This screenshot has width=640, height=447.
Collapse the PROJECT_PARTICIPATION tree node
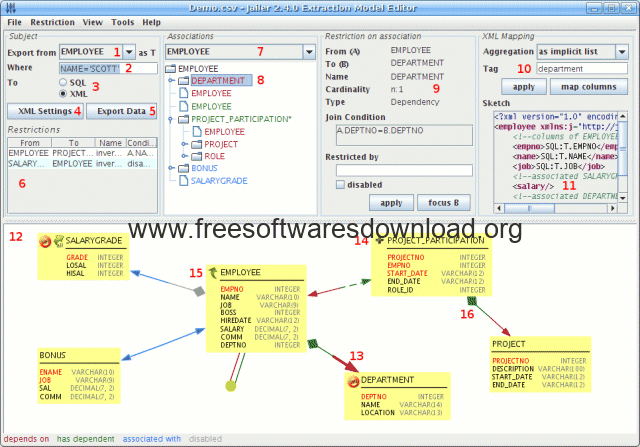click(x=171, y=119)
